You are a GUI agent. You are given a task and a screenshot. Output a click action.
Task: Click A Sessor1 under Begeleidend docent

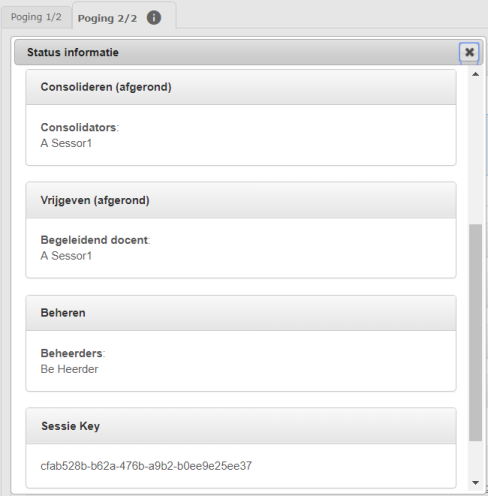coord(66,256)
